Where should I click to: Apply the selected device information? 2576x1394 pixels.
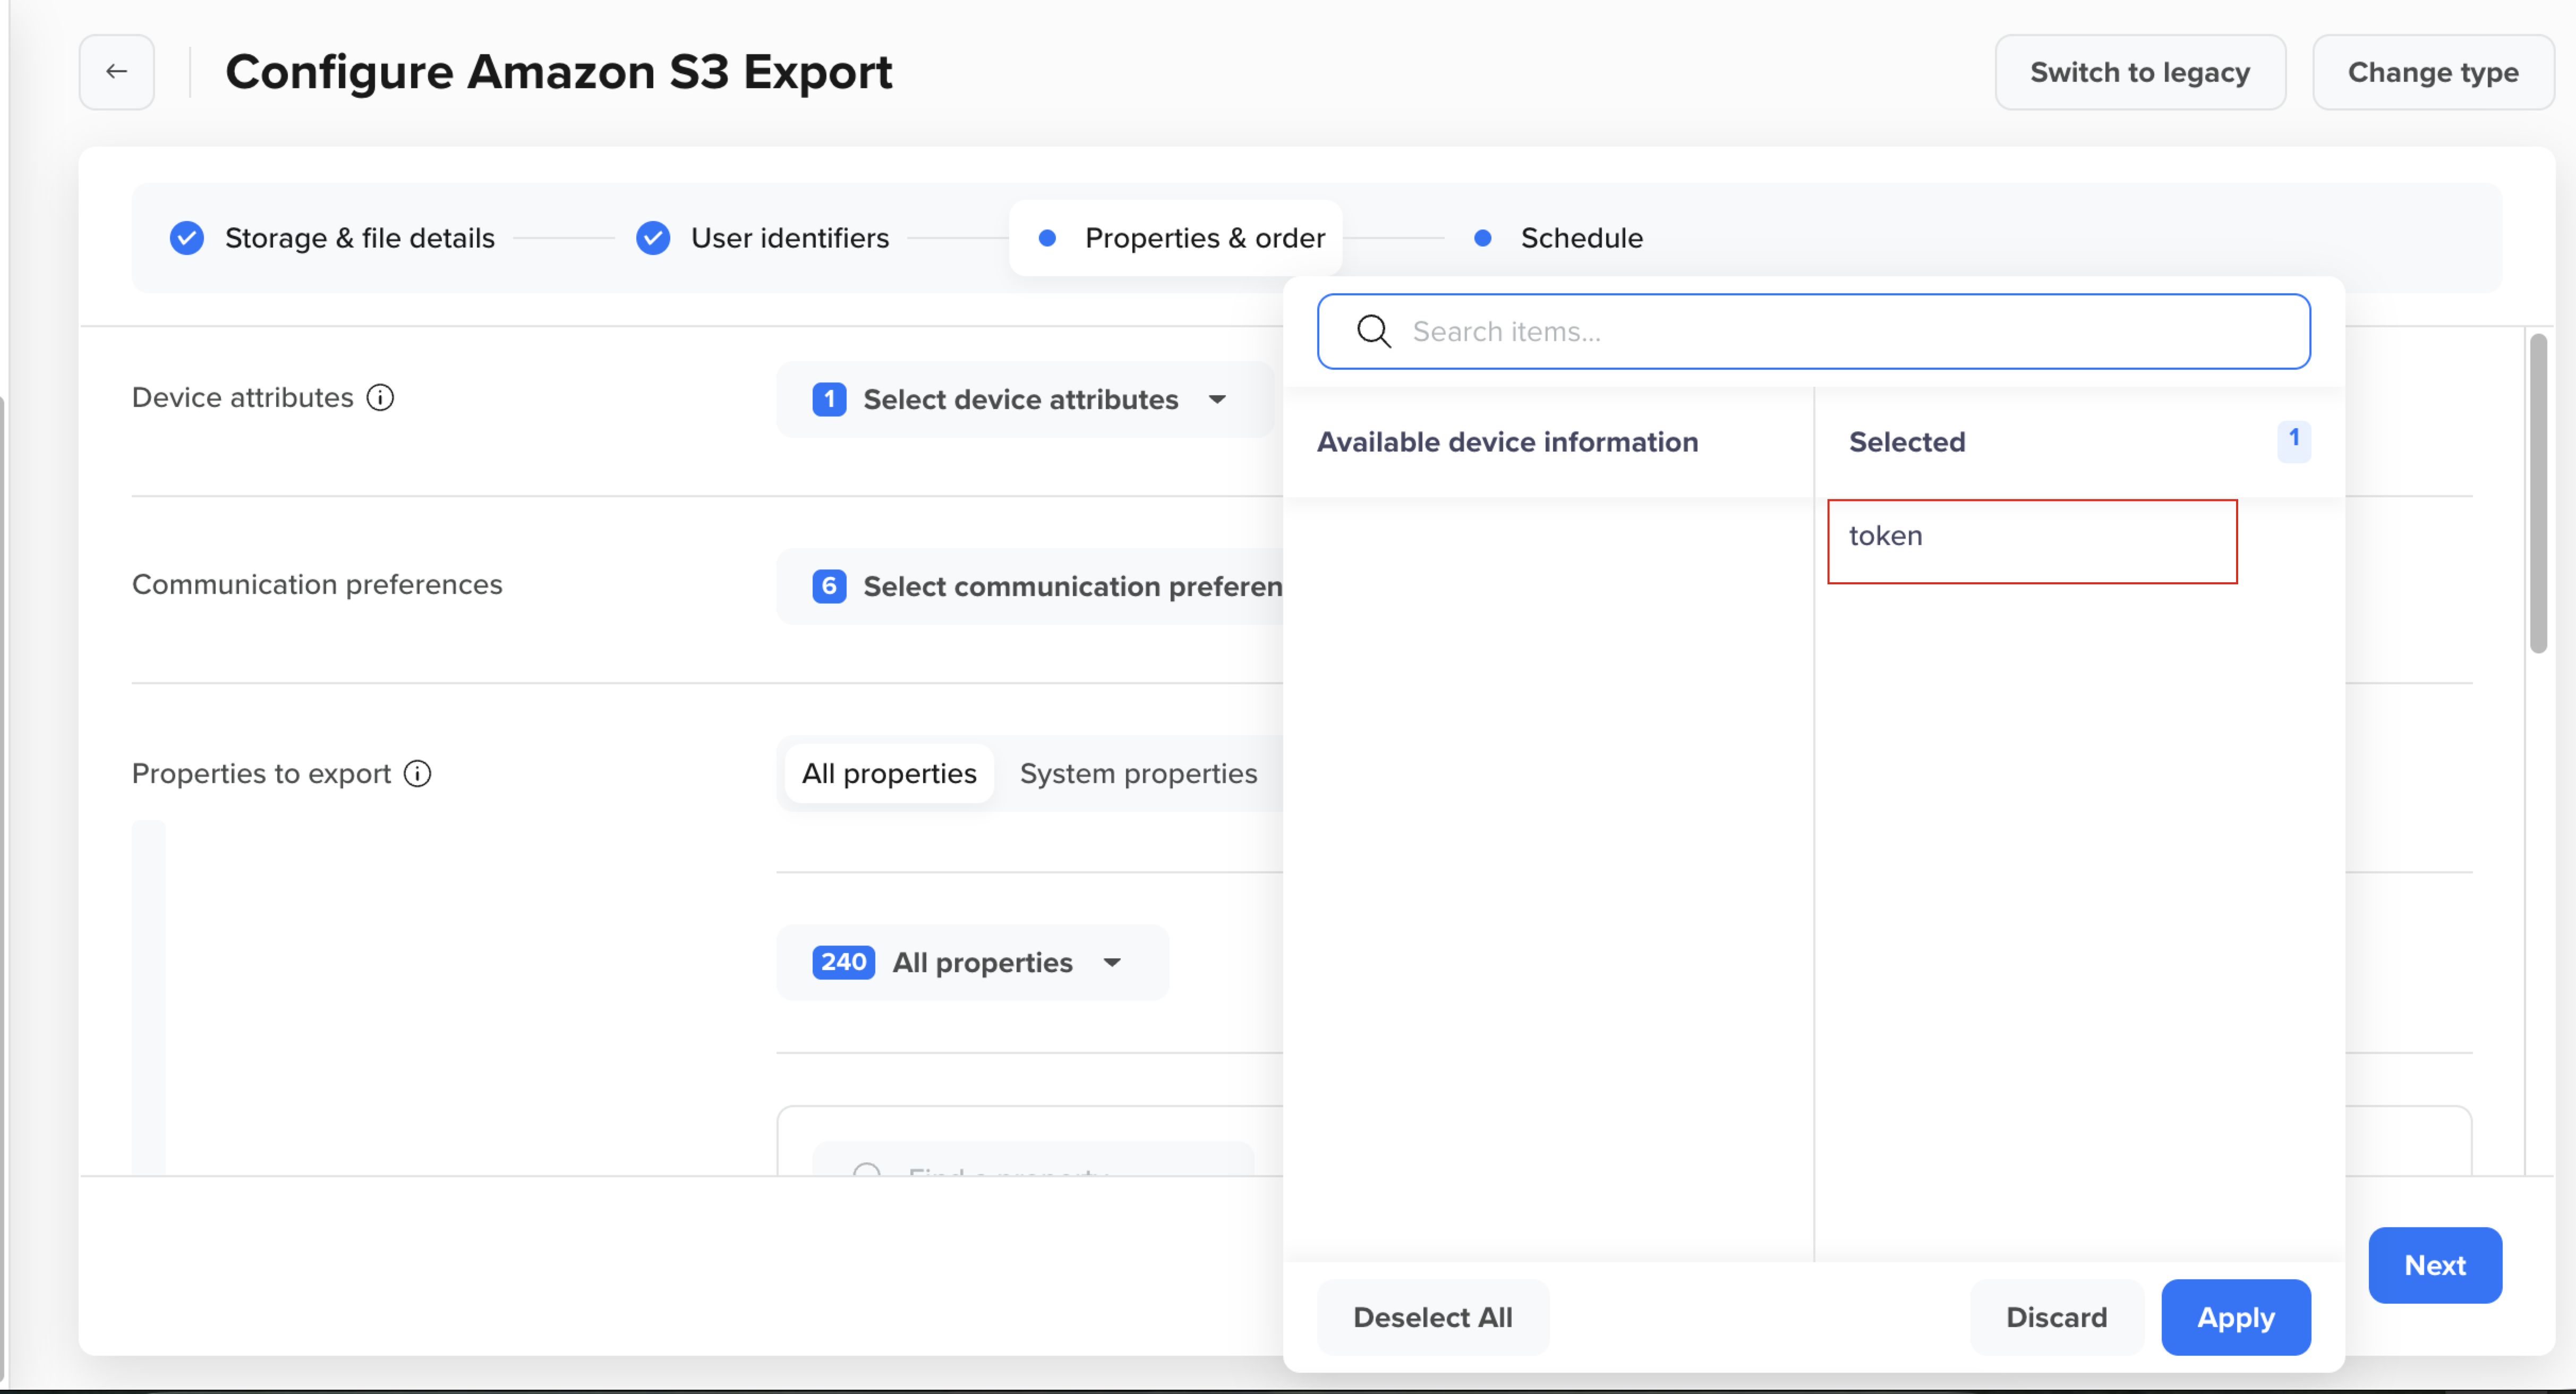point(2236,1317)
